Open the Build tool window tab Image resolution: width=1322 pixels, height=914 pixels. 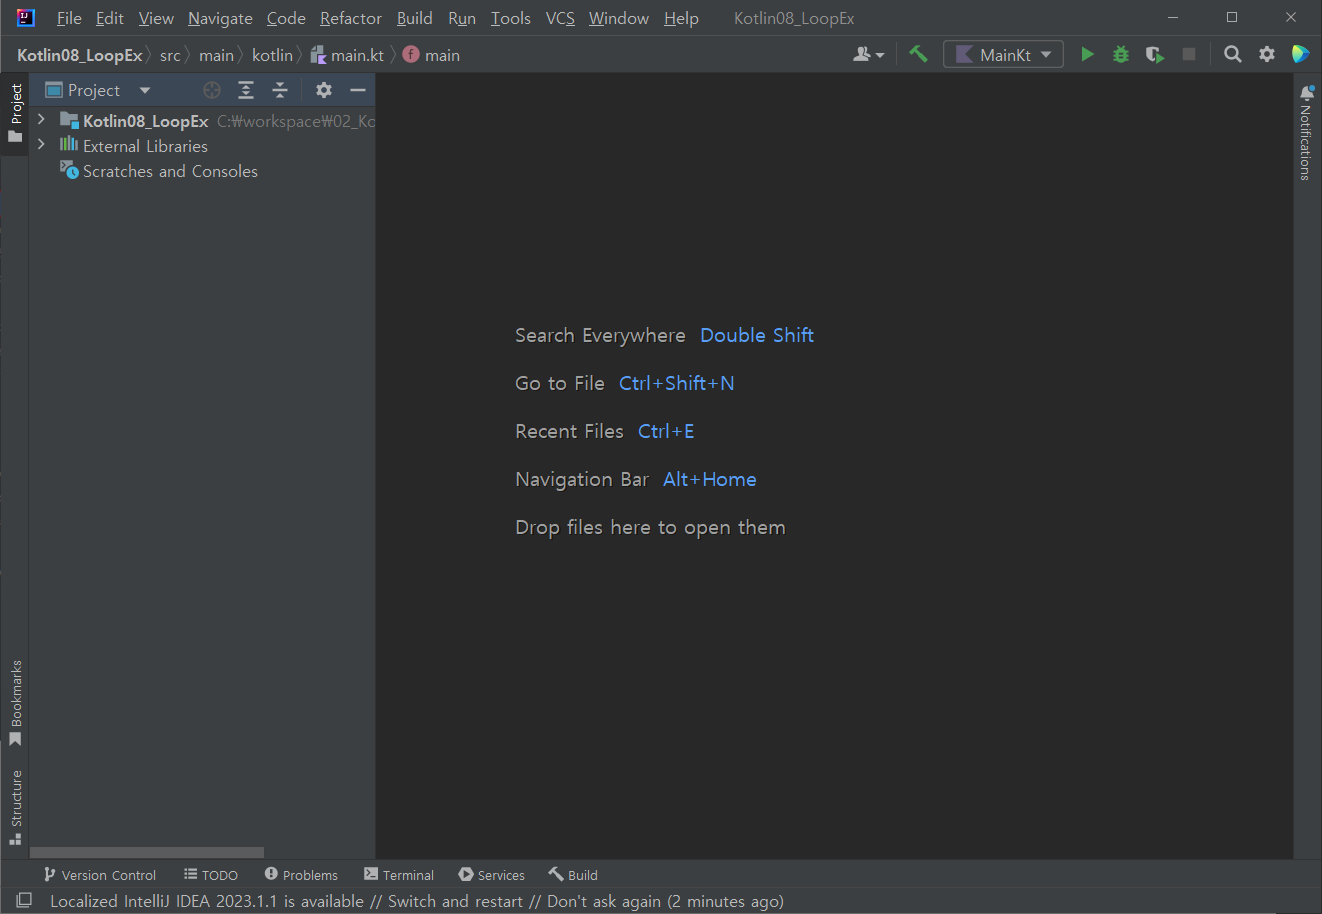pyautogui.click(x=573, y=875)
